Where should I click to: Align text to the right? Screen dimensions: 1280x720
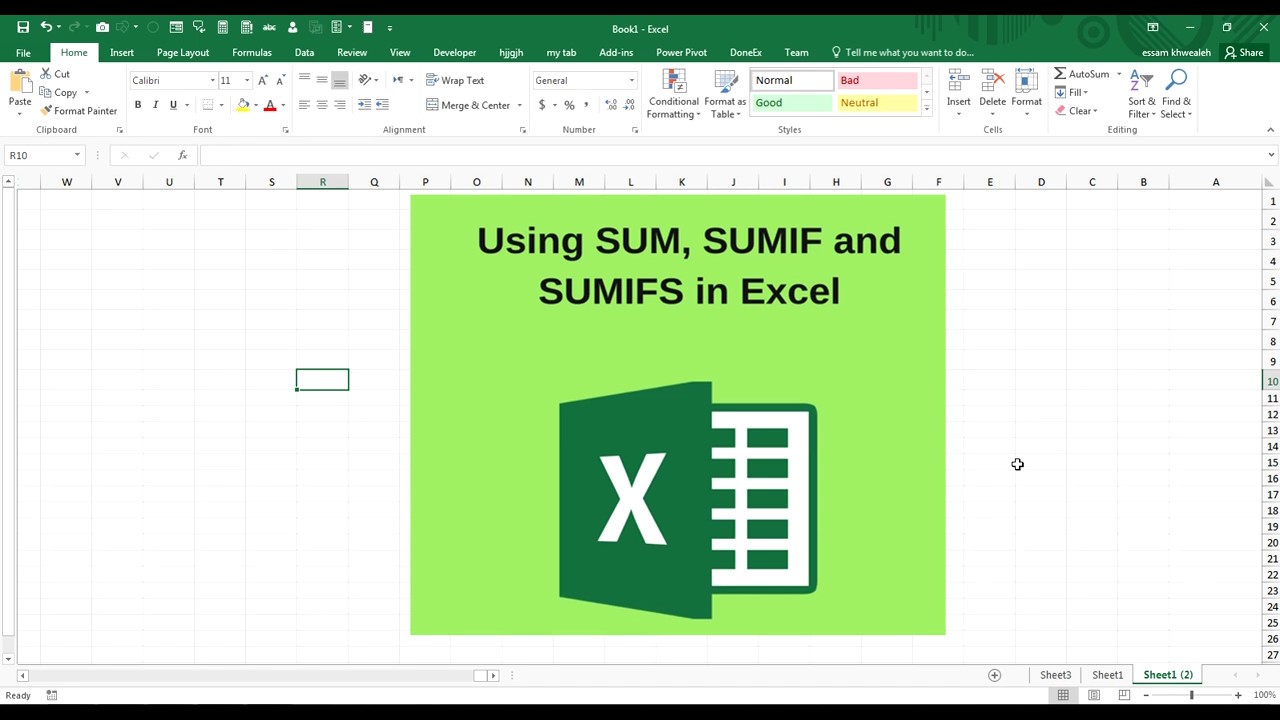click(340, 105)
